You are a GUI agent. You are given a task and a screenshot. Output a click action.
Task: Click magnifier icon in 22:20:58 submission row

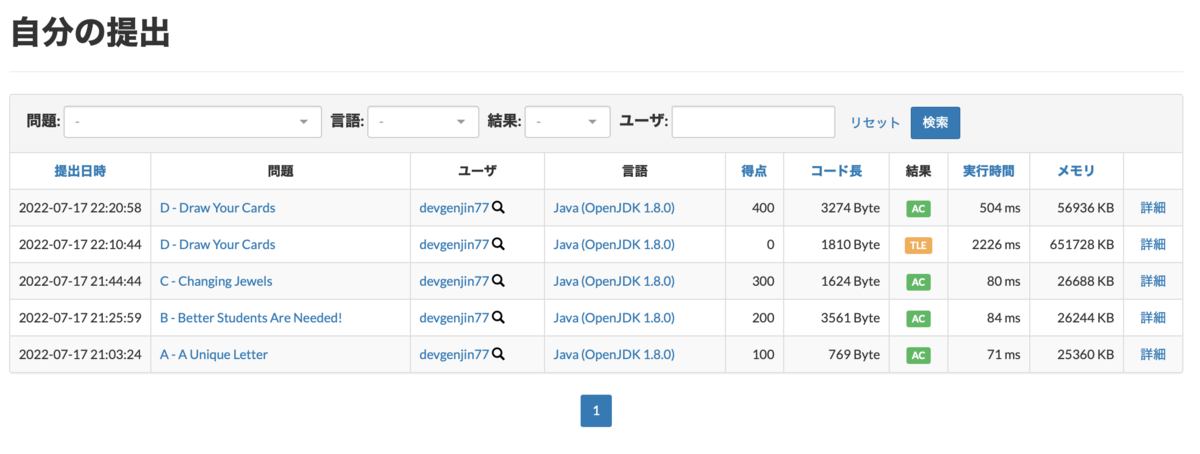click(498, 208)
